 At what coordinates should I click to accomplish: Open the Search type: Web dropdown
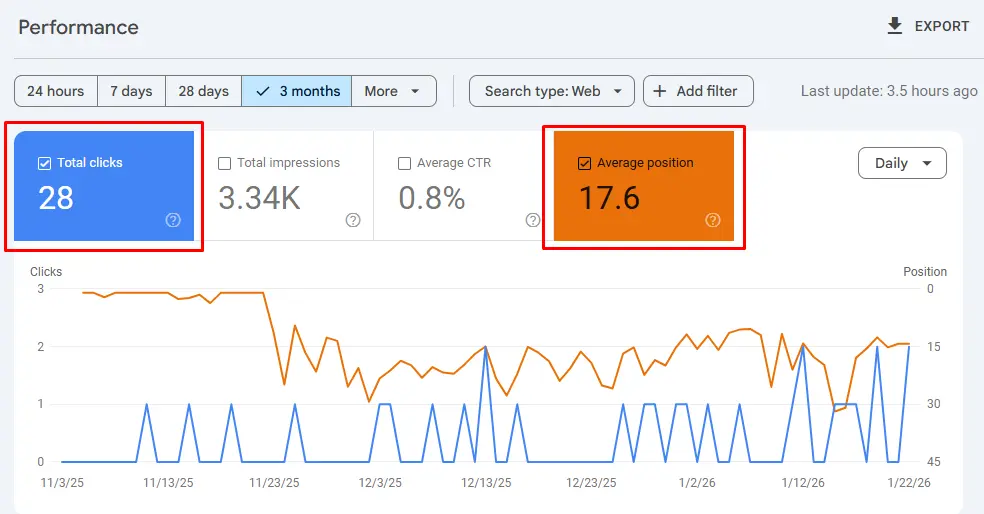click(x=552, y=91)
